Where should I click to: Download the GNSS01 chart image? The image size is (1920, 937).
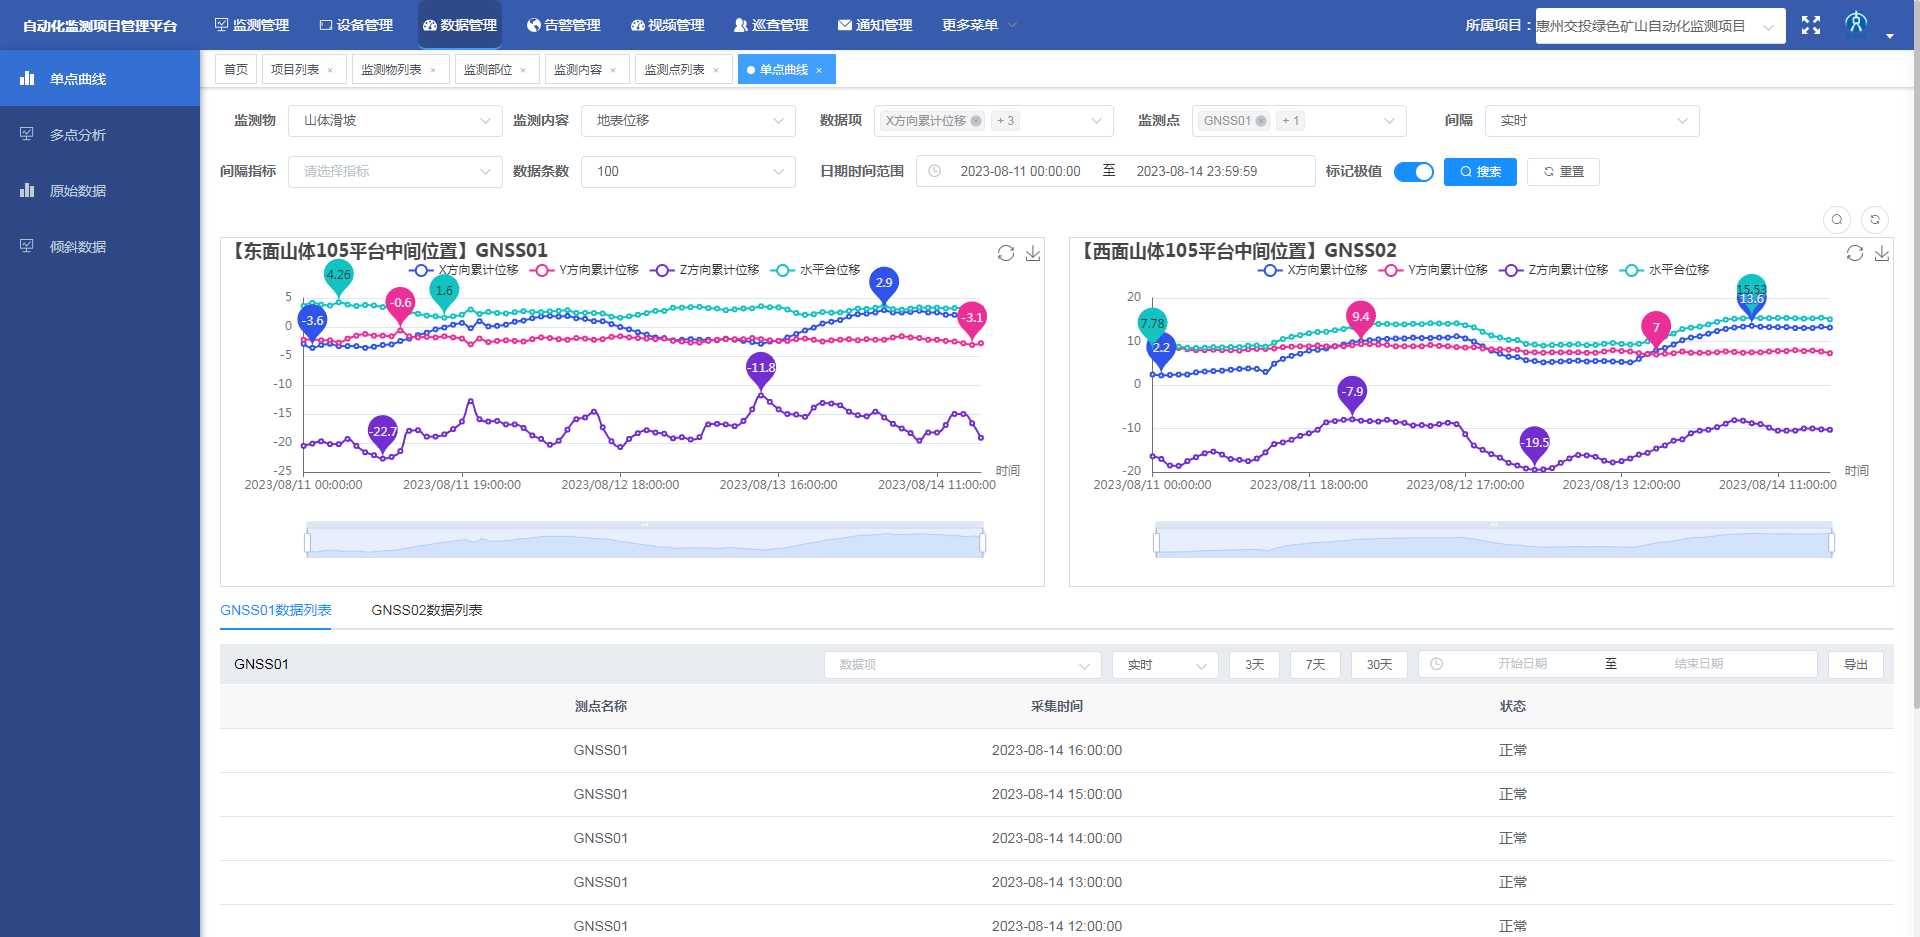1033,254
